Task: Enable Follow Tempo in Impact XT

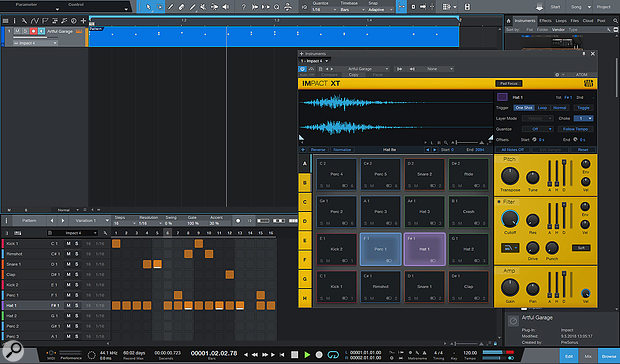Action: click(575, 129)
